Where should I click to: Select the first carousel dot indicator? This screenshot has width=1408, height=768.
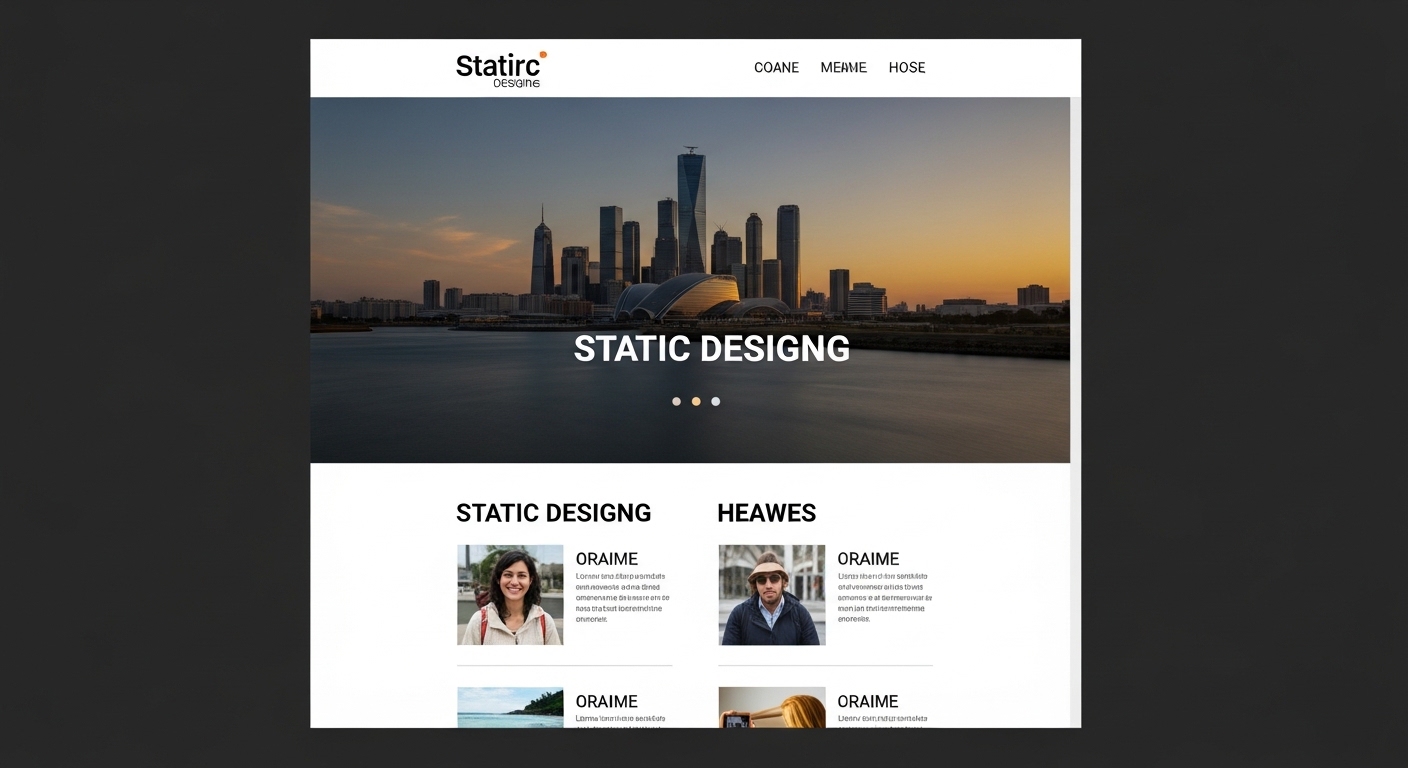point(676,401)
